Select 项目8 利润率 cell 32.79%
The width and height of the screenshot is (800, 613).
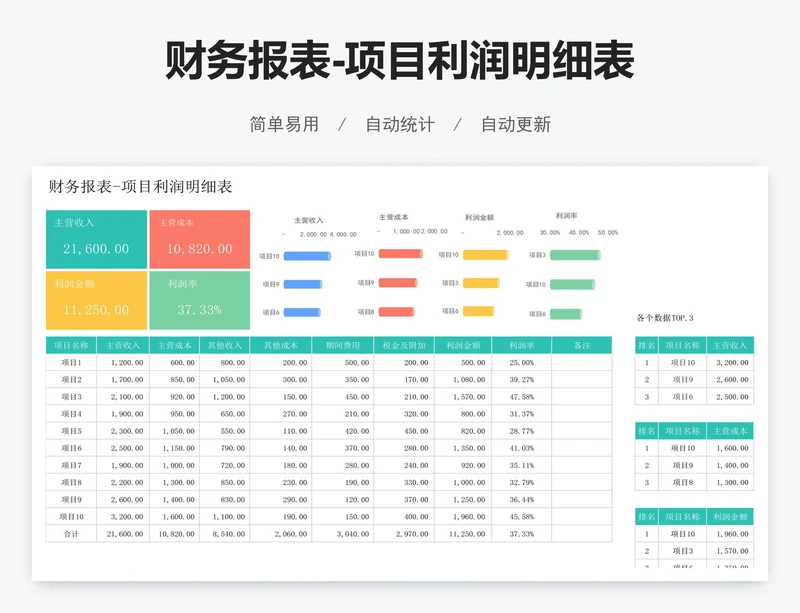click(521, 482)
